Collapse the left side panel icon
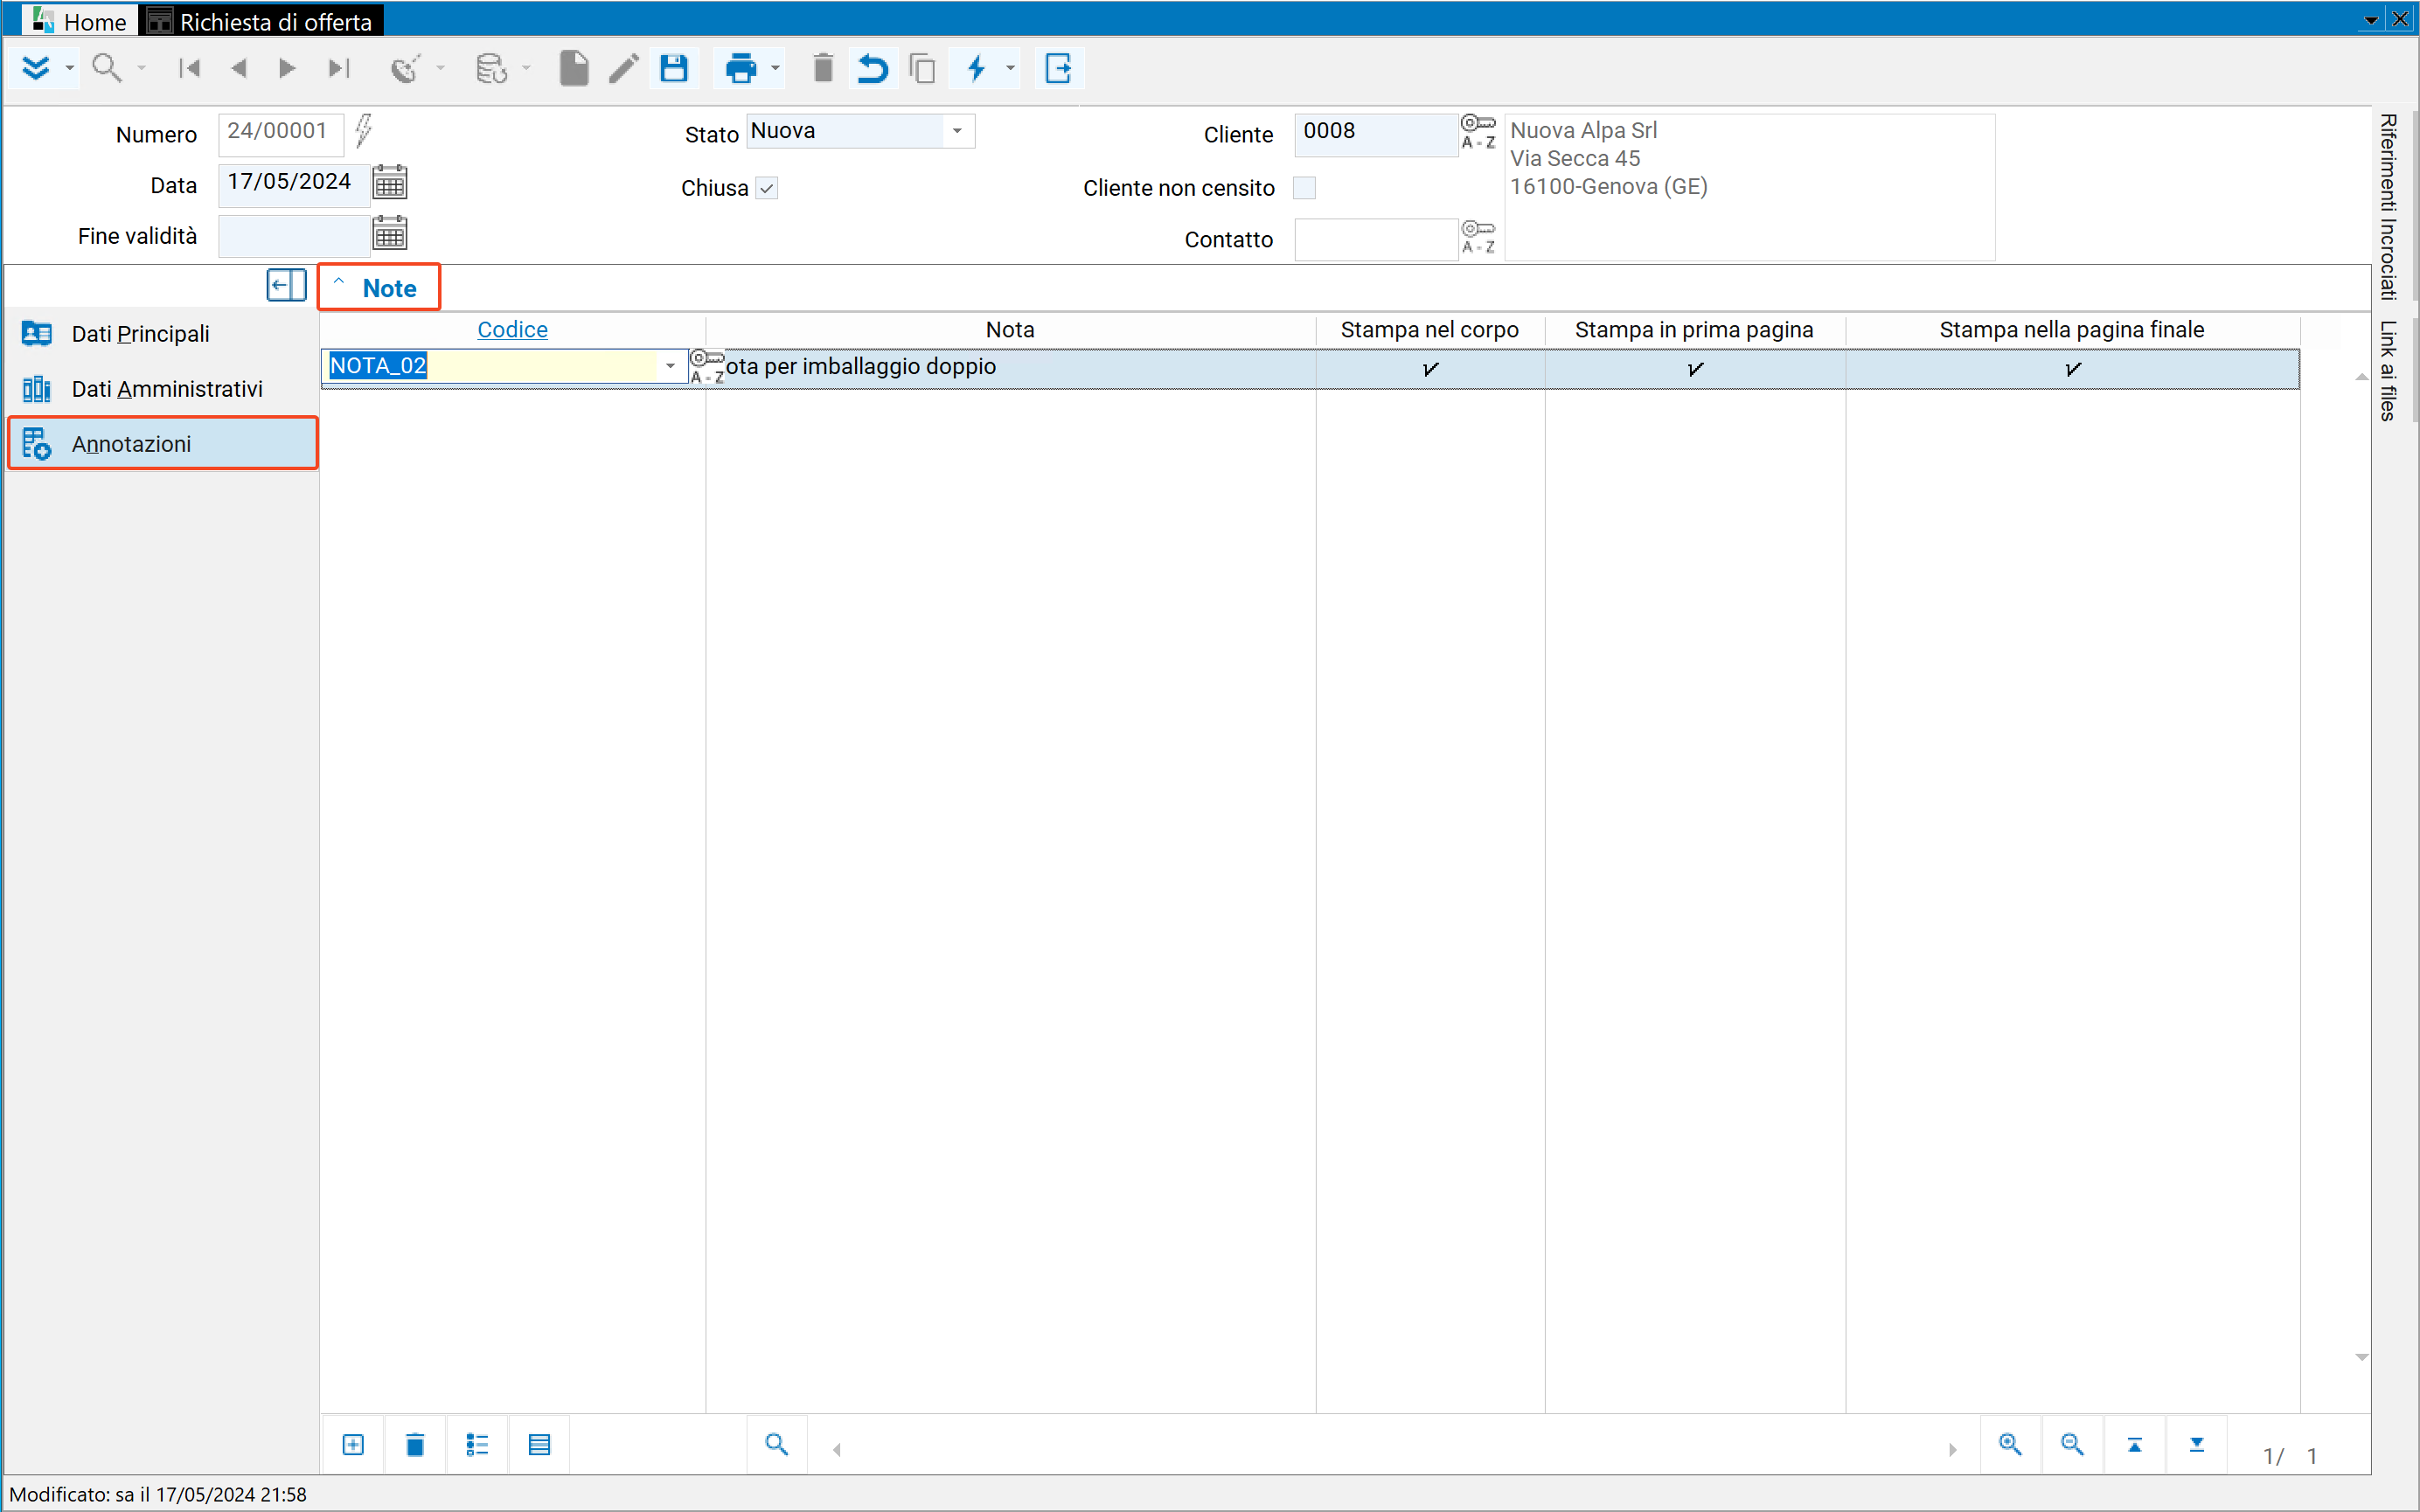The image size is (2420, 1512). tap(286, 285)
